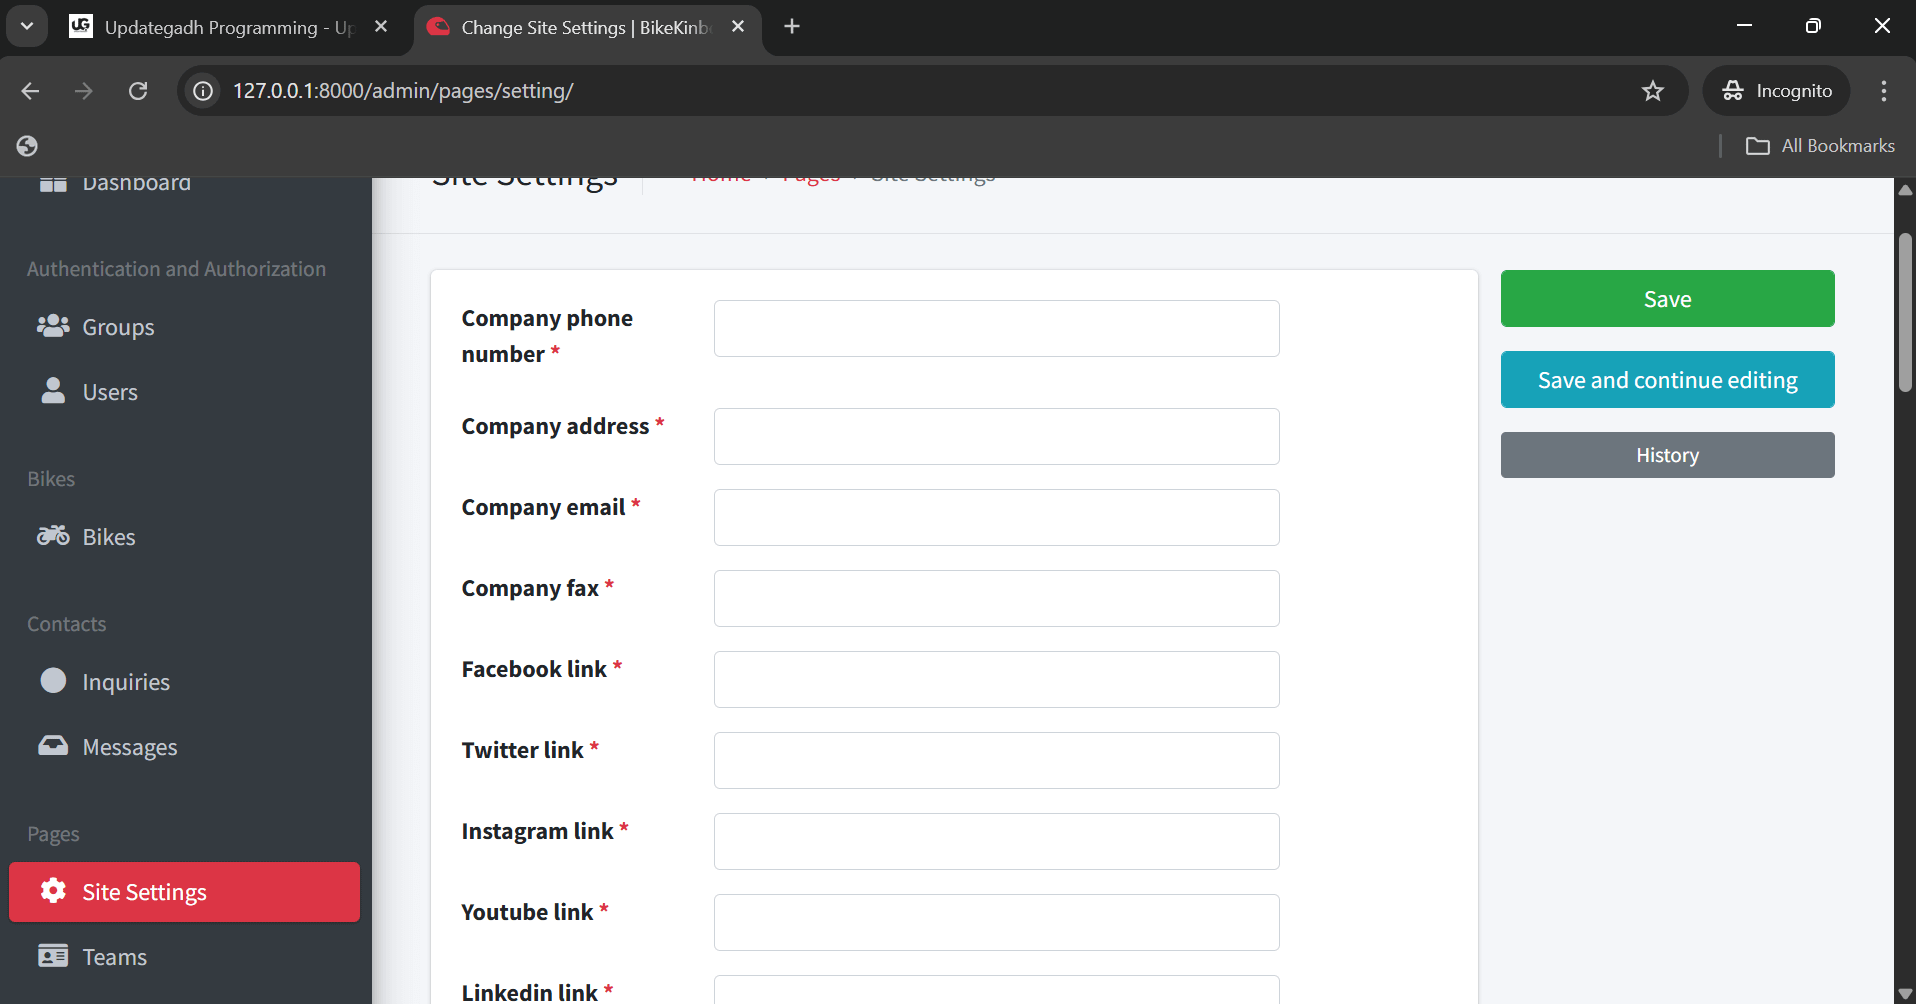The height and width of the screenshot is (1004, 1916).
Task: Click the Inquiries circle icon
Action: pos(53,681)
